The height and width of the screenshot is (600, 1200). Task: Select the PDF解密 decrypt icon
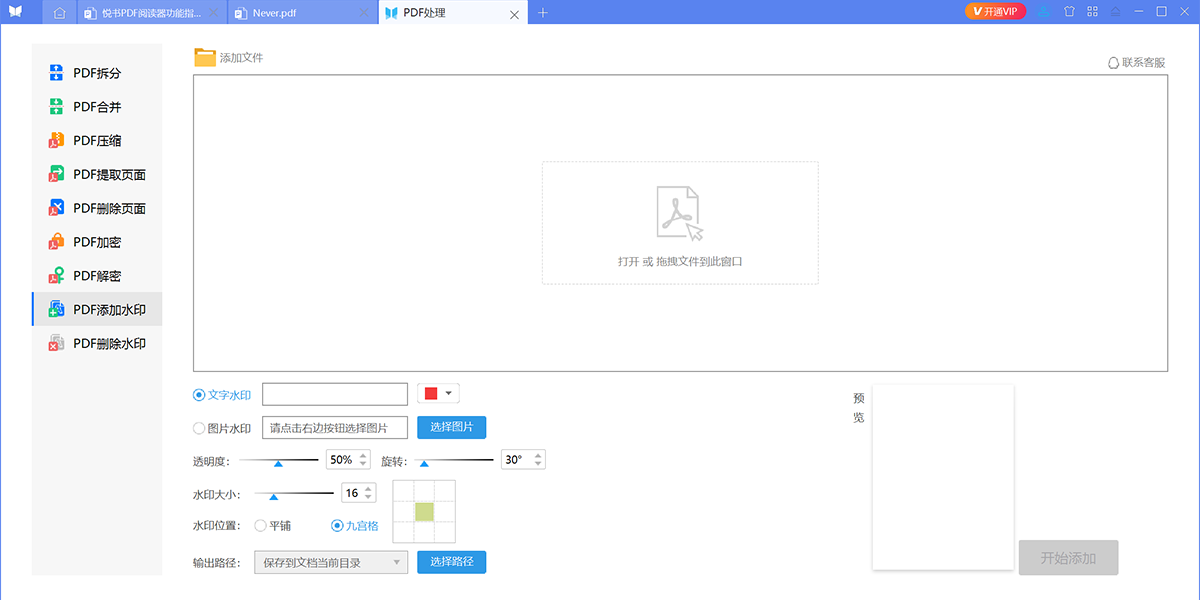[57, 276]
